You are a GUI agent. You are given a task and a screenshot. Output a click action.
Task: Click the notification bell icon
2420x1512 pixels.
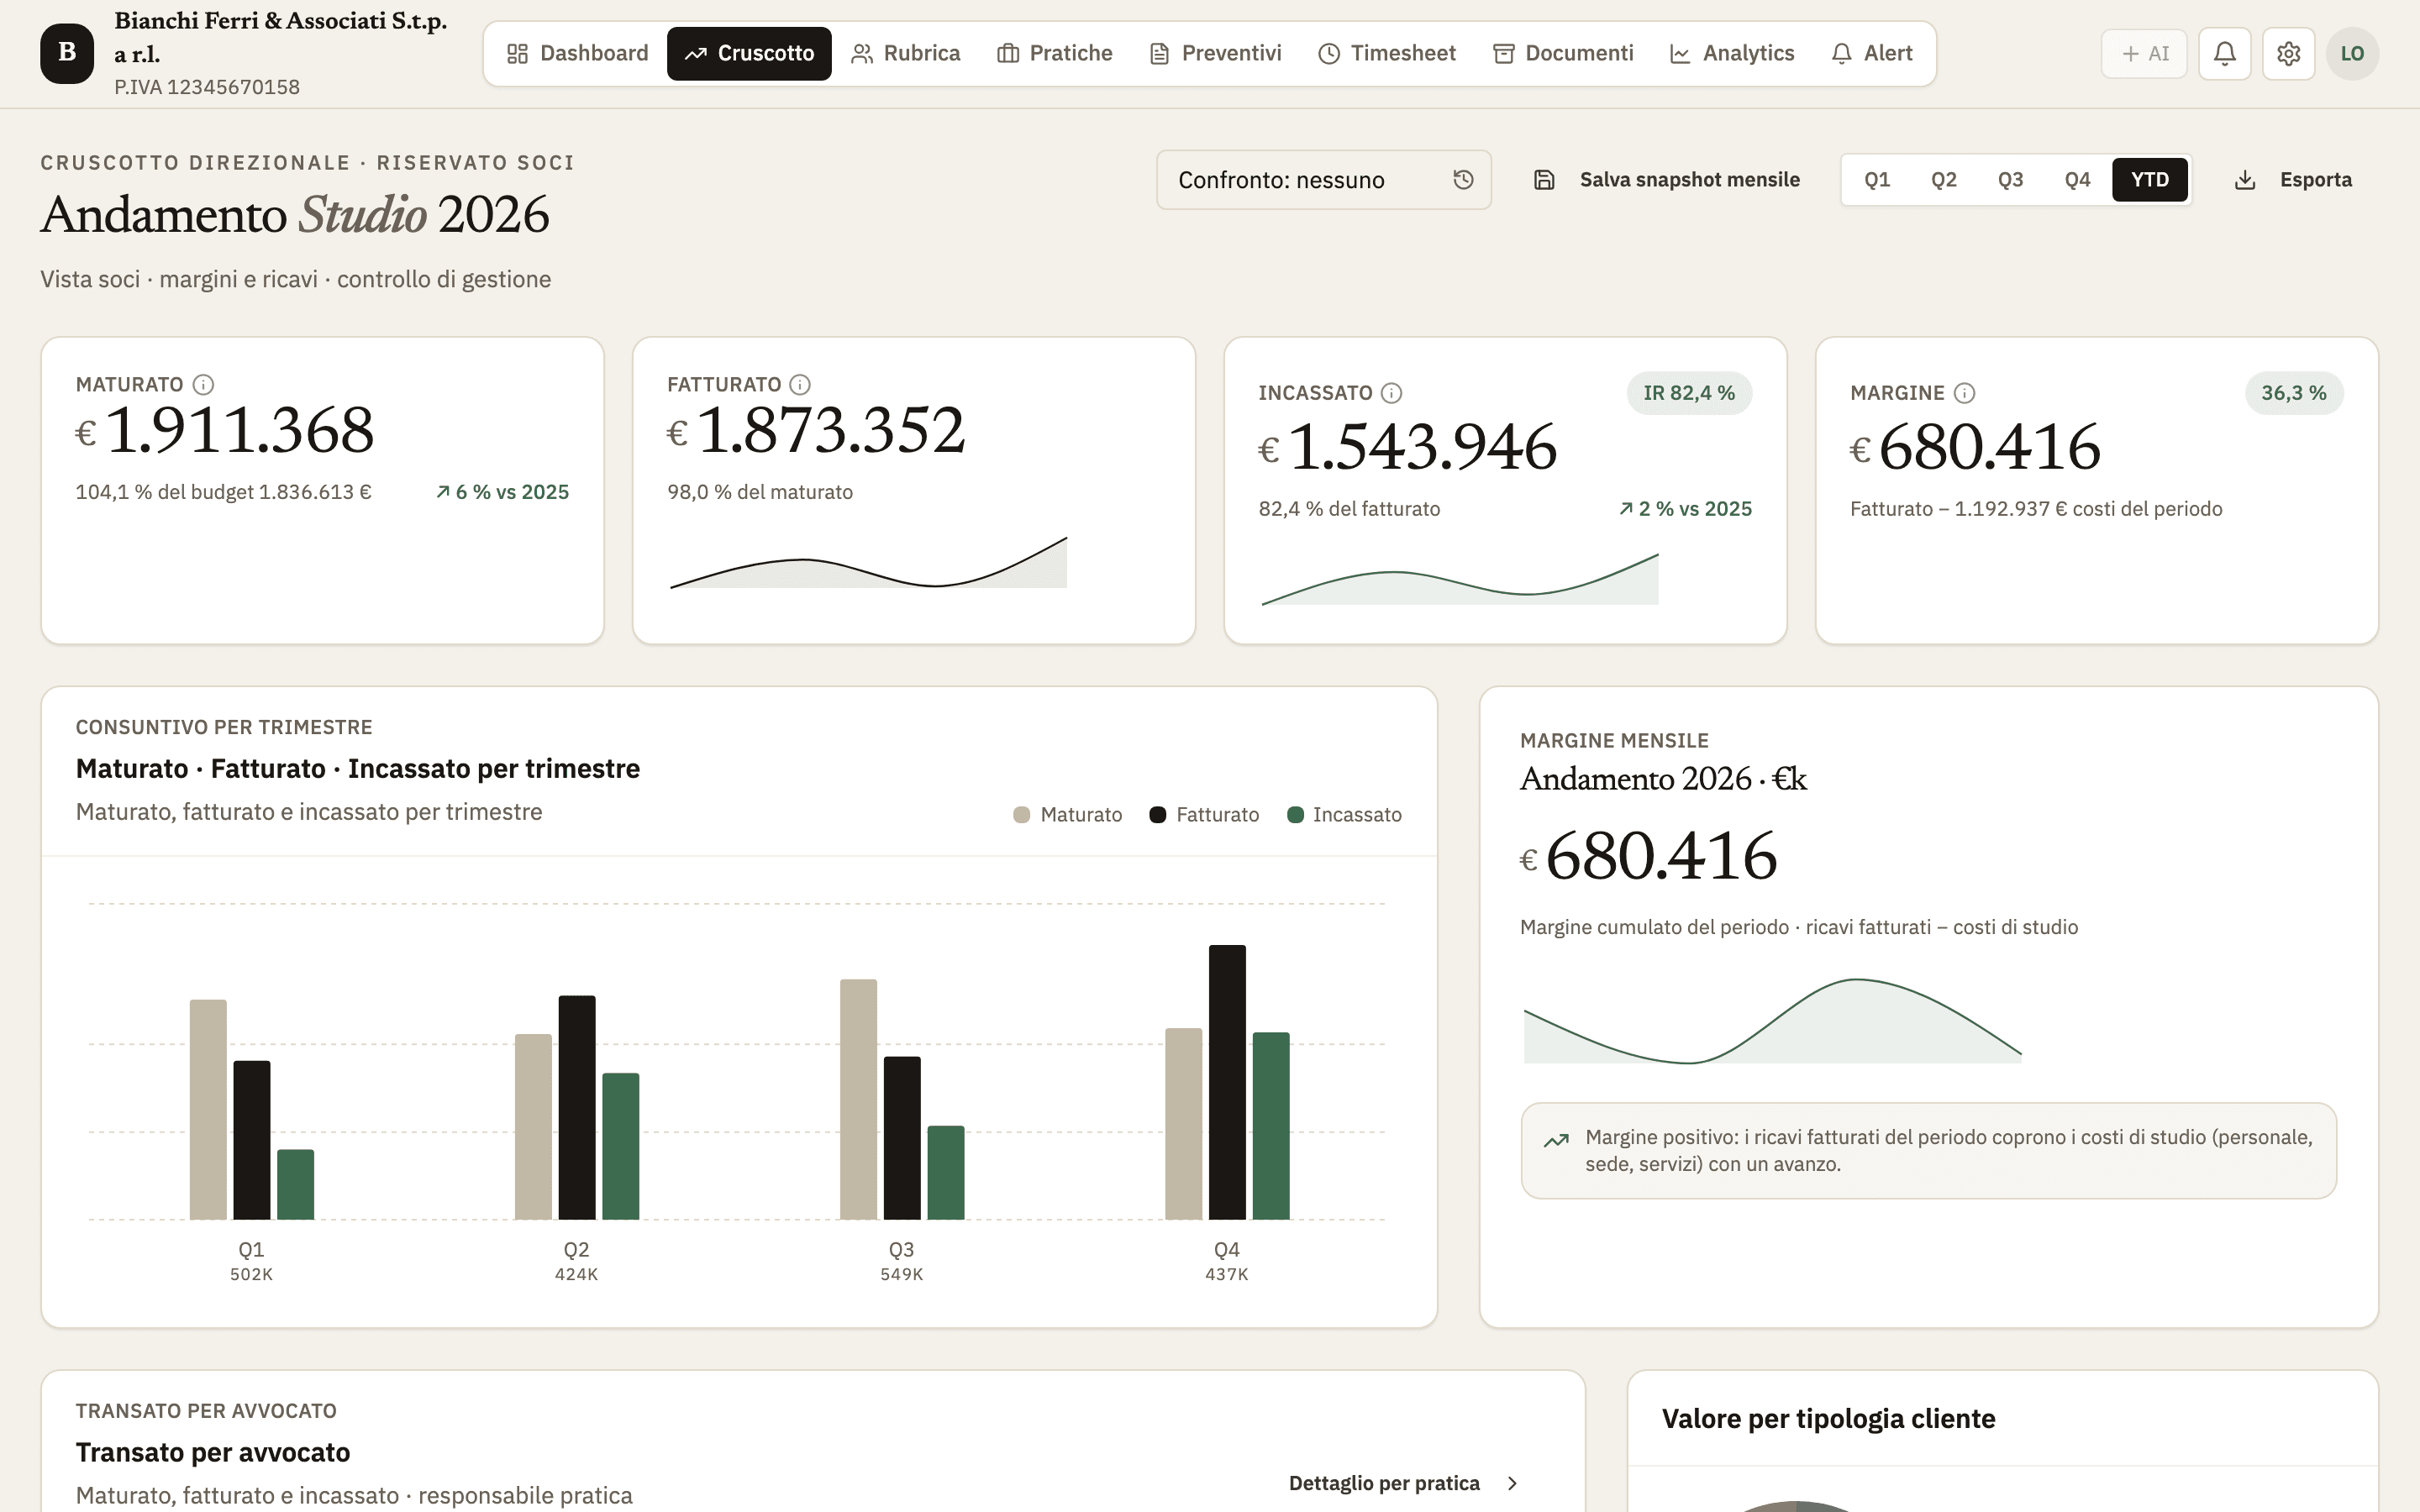tap(2224, 53)
